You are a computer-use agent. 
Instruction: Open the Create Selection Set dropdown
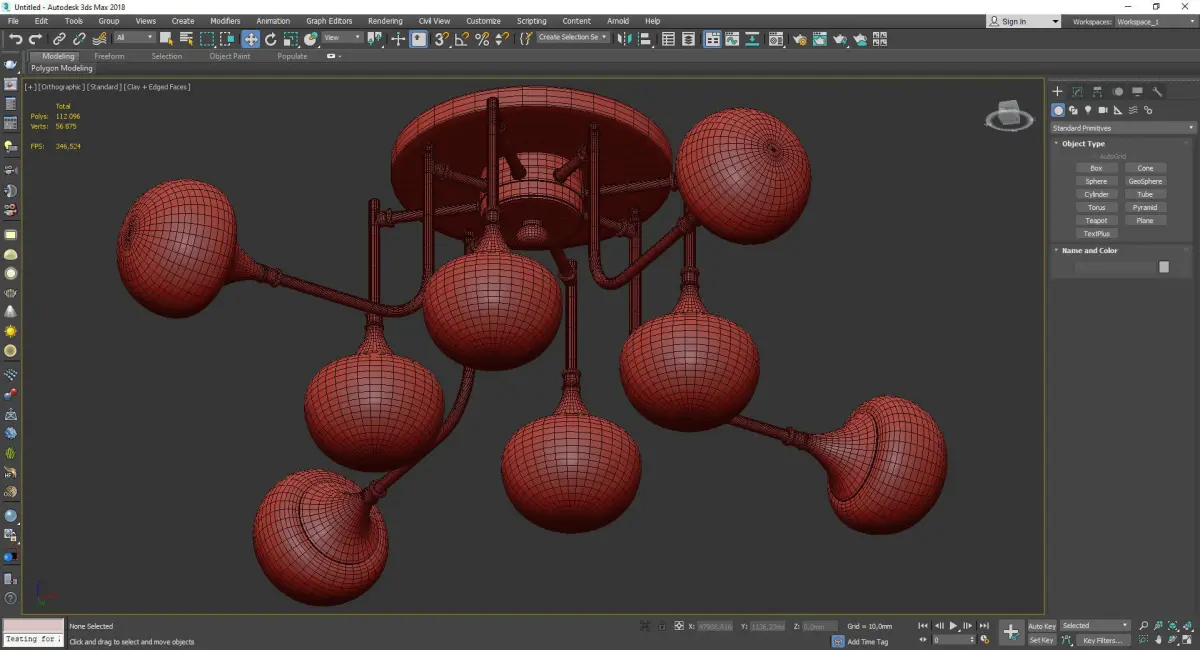pos(572,37)
